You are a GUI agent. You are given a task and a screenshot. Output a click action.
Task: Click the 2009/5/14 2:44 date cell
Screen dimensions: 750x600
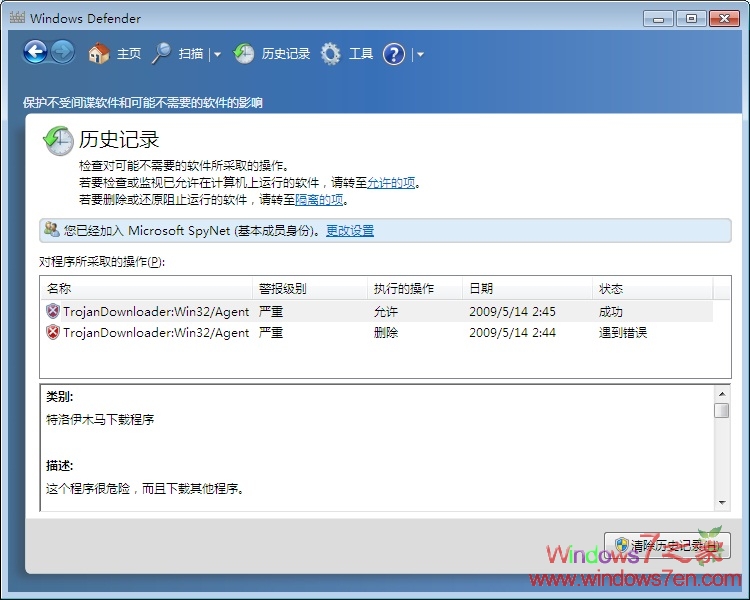[x=512, y=333]
